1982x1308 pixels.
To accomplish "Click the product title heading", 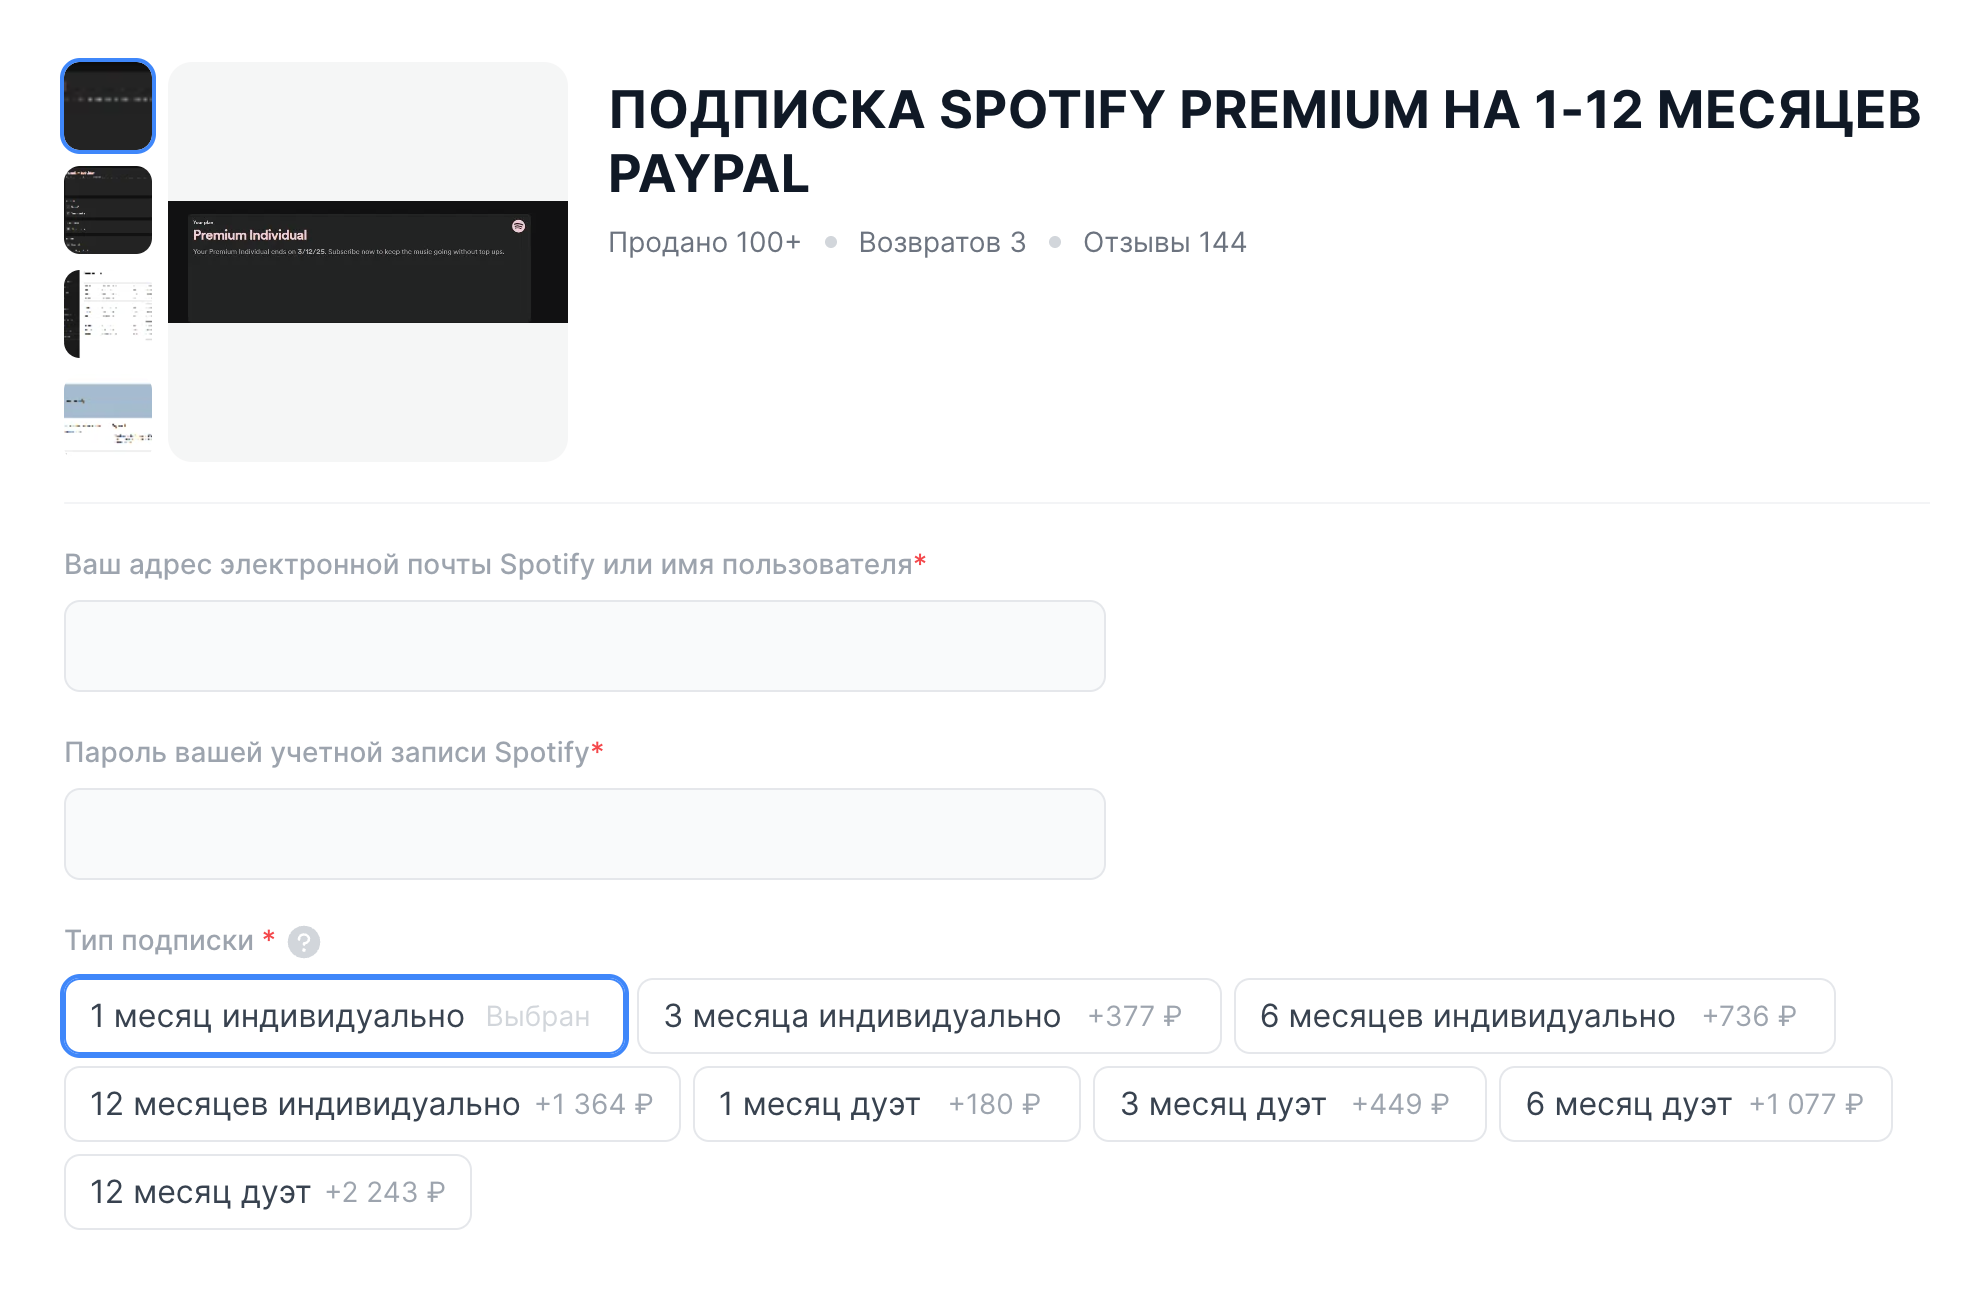I will [1265, 140].
